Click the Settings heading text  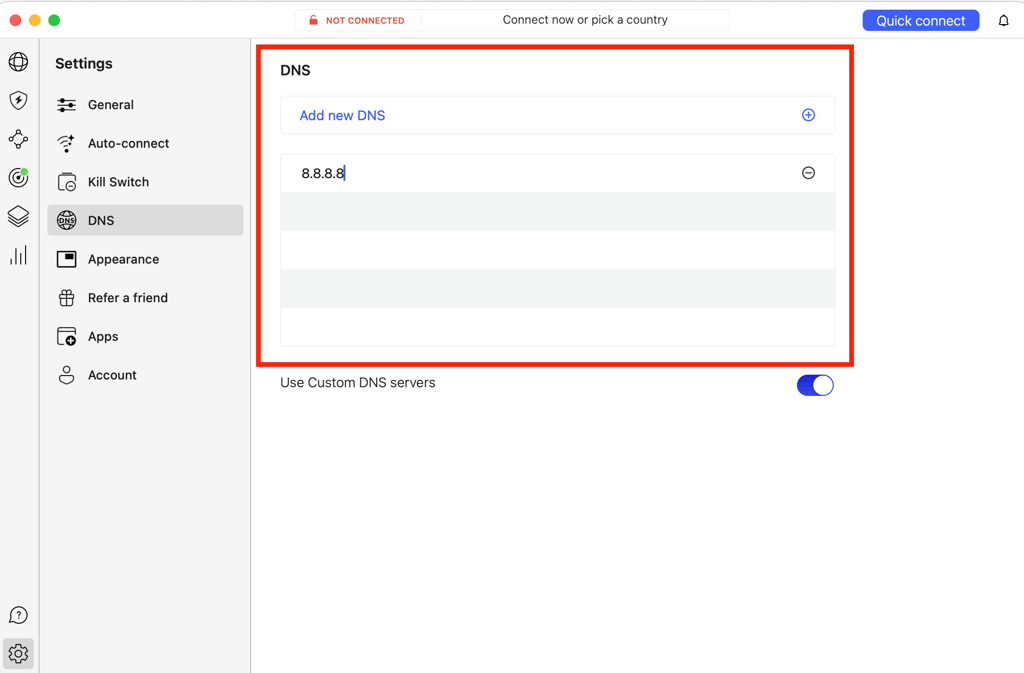pyautogui.click(x=84, y=63)
